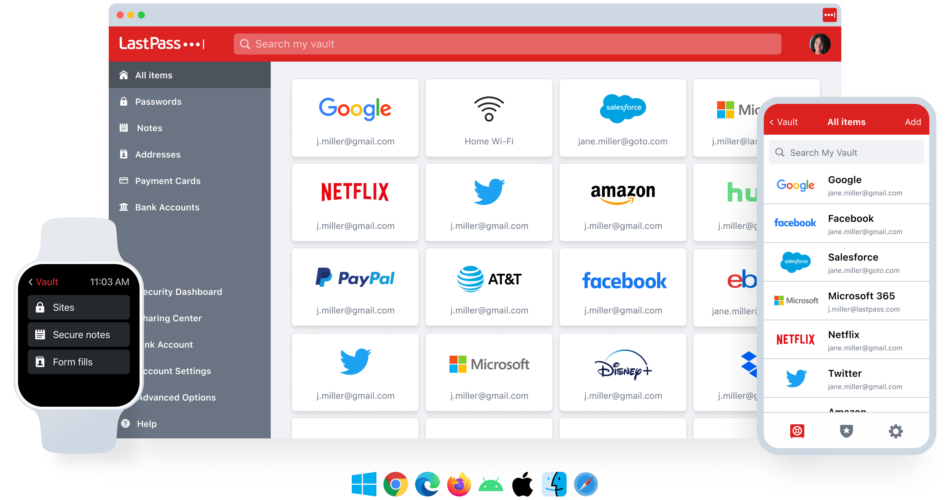This screenshot has height=500, width=950.
Task: Open Payment Cards in sidebar
Action: coord(167,181)
